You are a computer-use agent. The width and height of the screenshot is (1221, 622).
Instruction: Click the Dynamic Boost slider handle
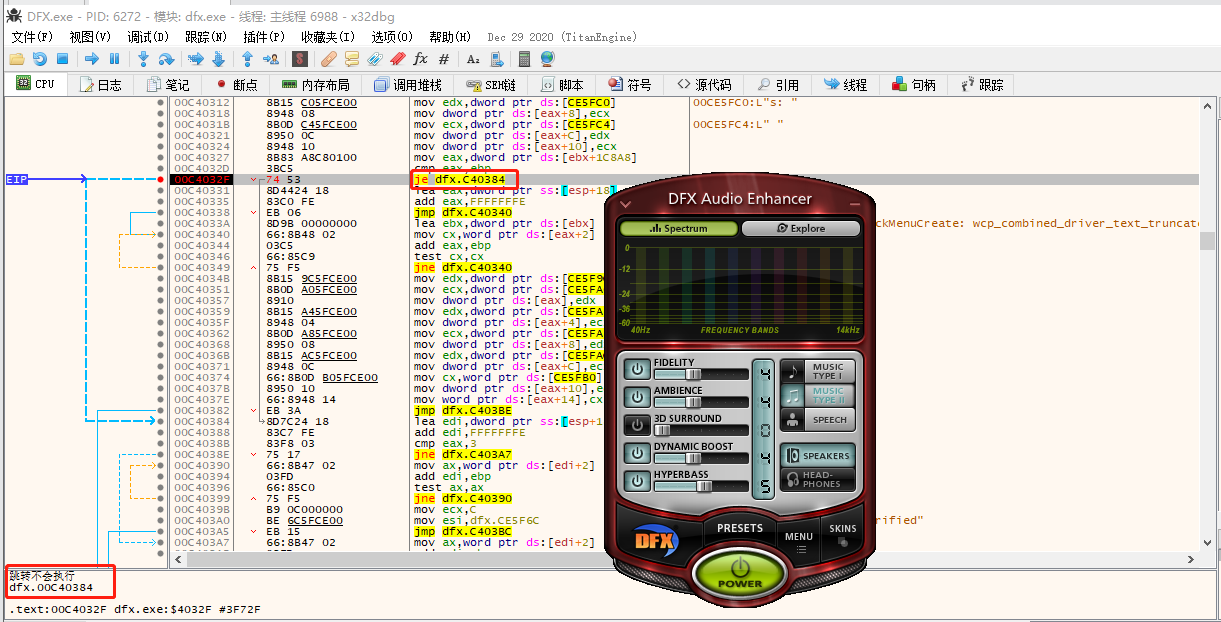[x=691, y=458]
